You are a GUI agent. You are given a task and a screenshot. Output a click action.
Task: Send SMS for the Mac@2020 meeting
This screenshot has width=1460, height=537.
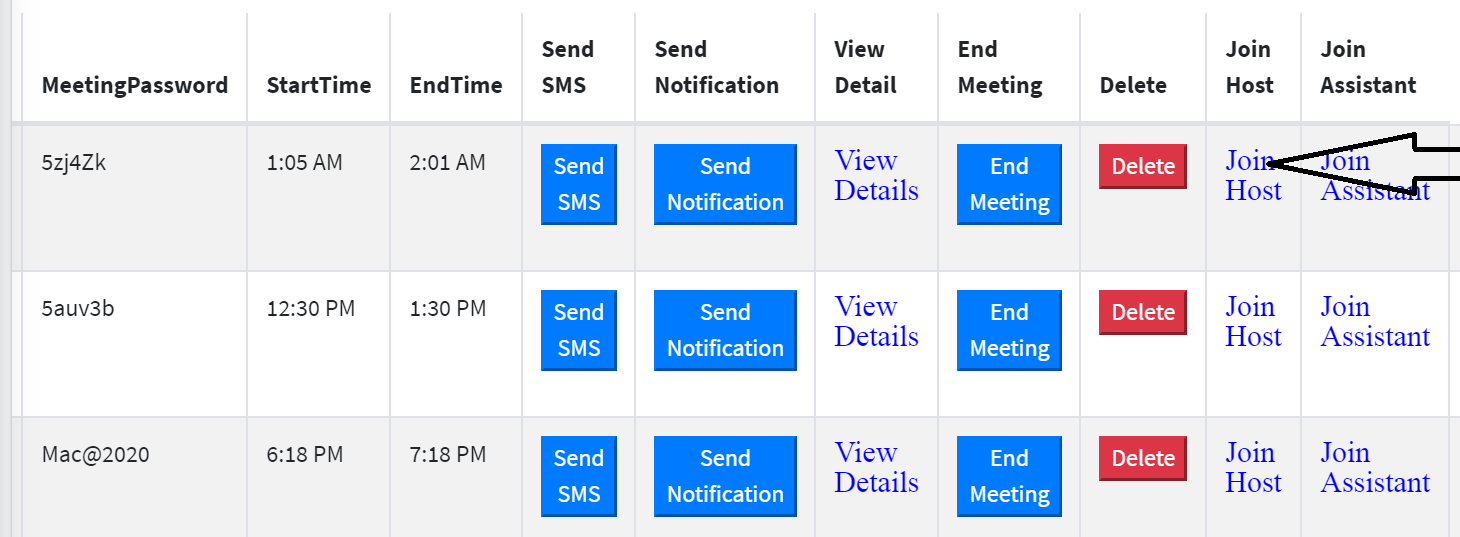tap(579, 476)
